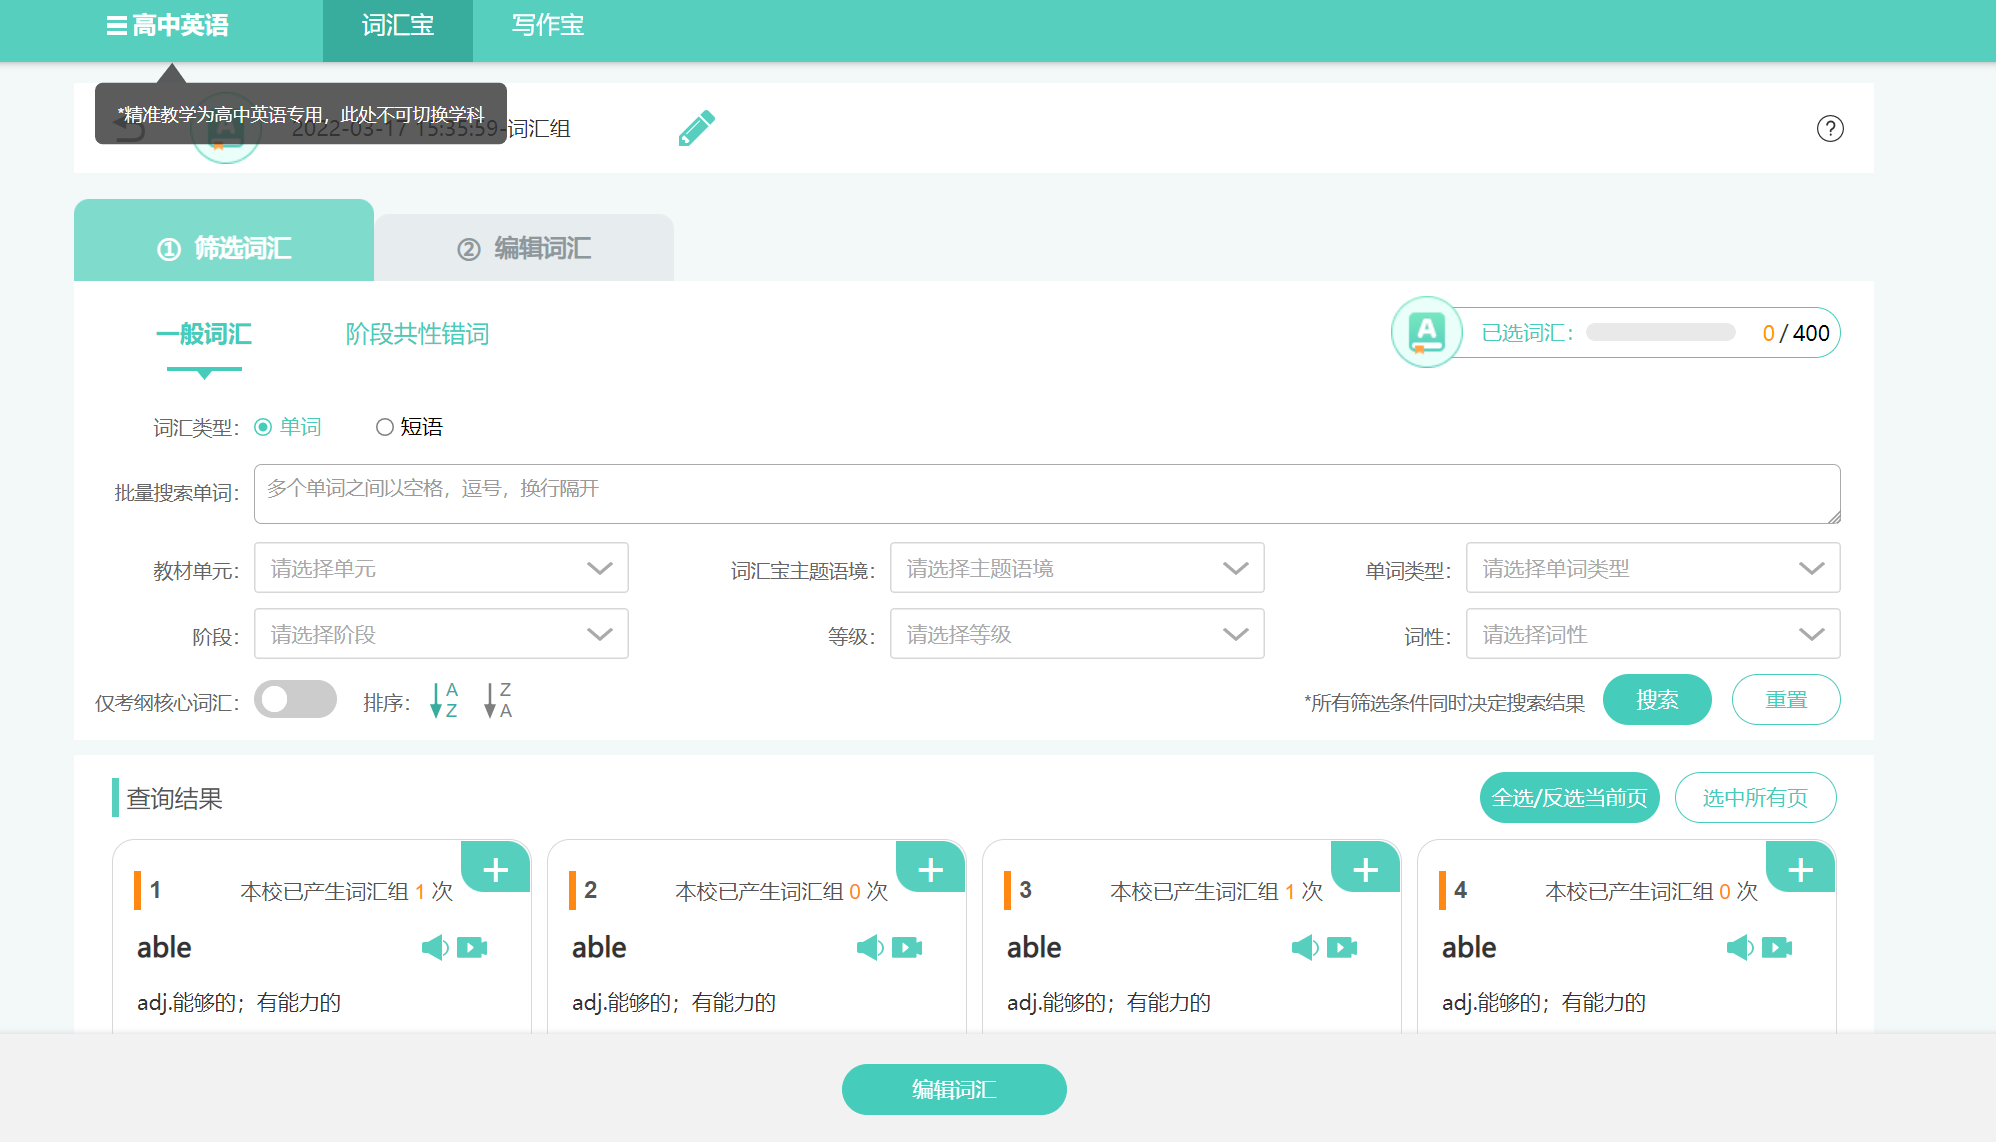Viewport: 1996px width, 1142px height.
Task: Click the 0 / 400 selected count
Action: click(x=1796, y=333)
